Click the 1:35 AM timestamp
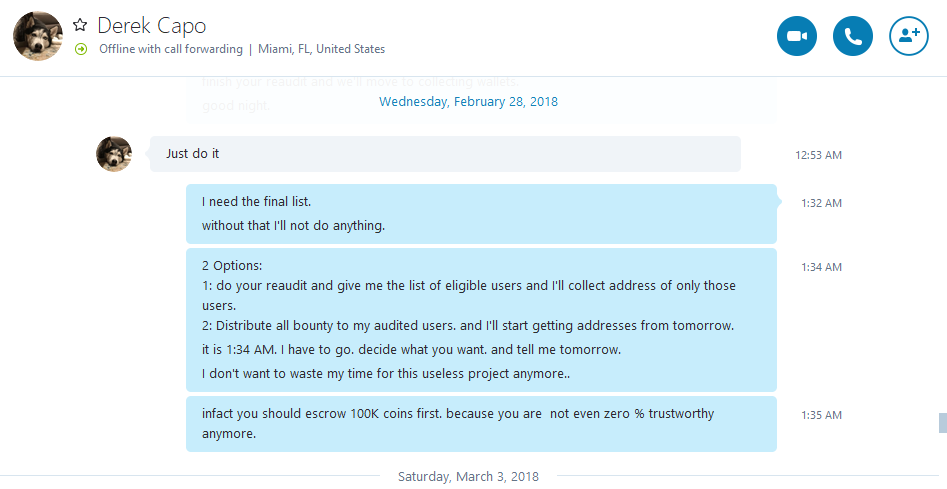This screenshot has height=489, width=947. click(x=821, y=415)
